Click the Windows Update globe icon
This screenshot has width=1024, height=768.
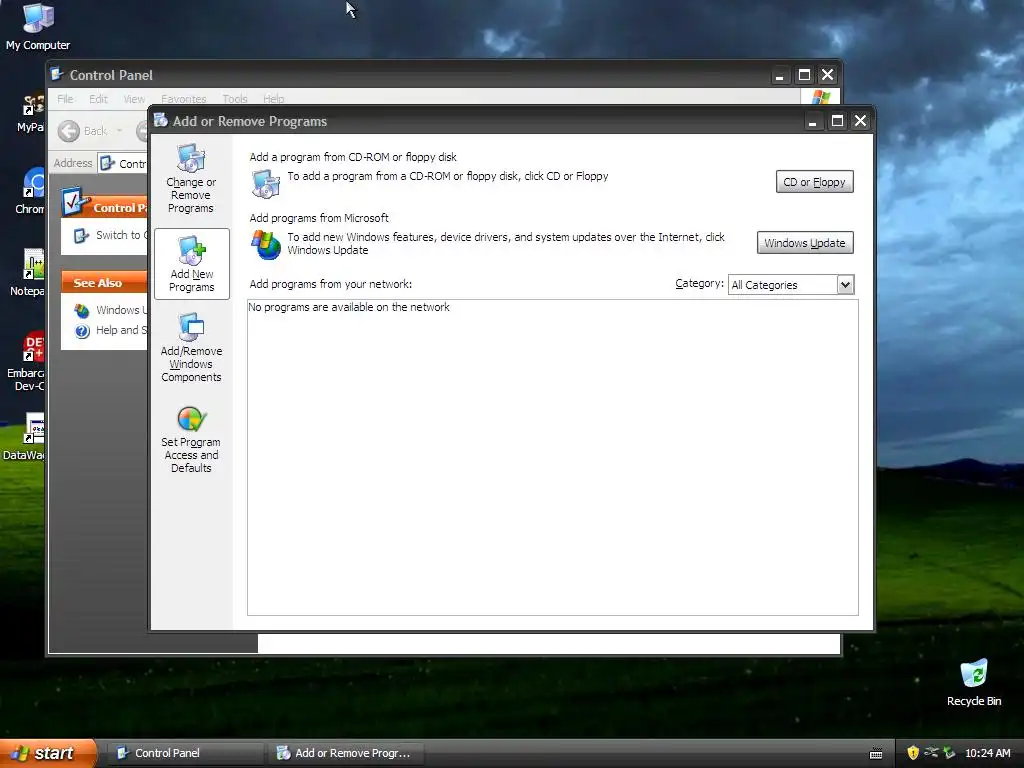(266, 245)
